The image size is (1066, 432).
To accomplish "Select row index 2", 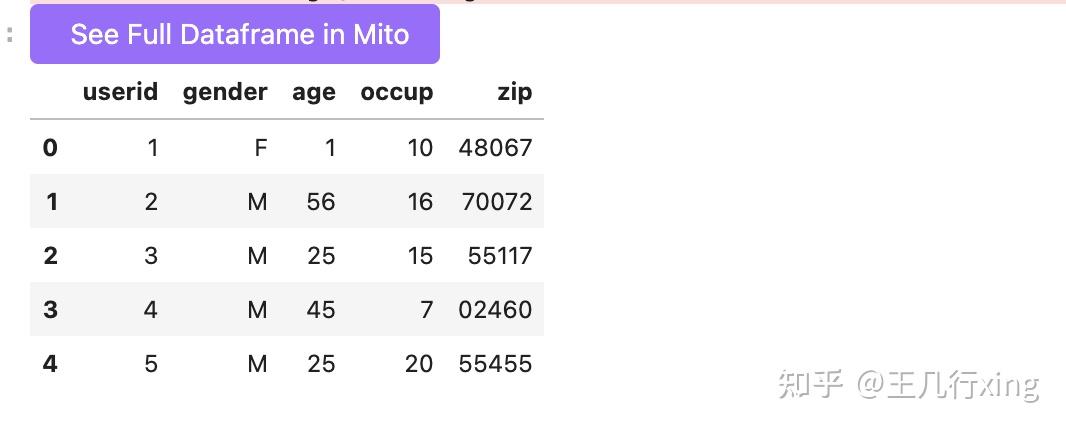I will pyautogui.click(x=50, y=256).
